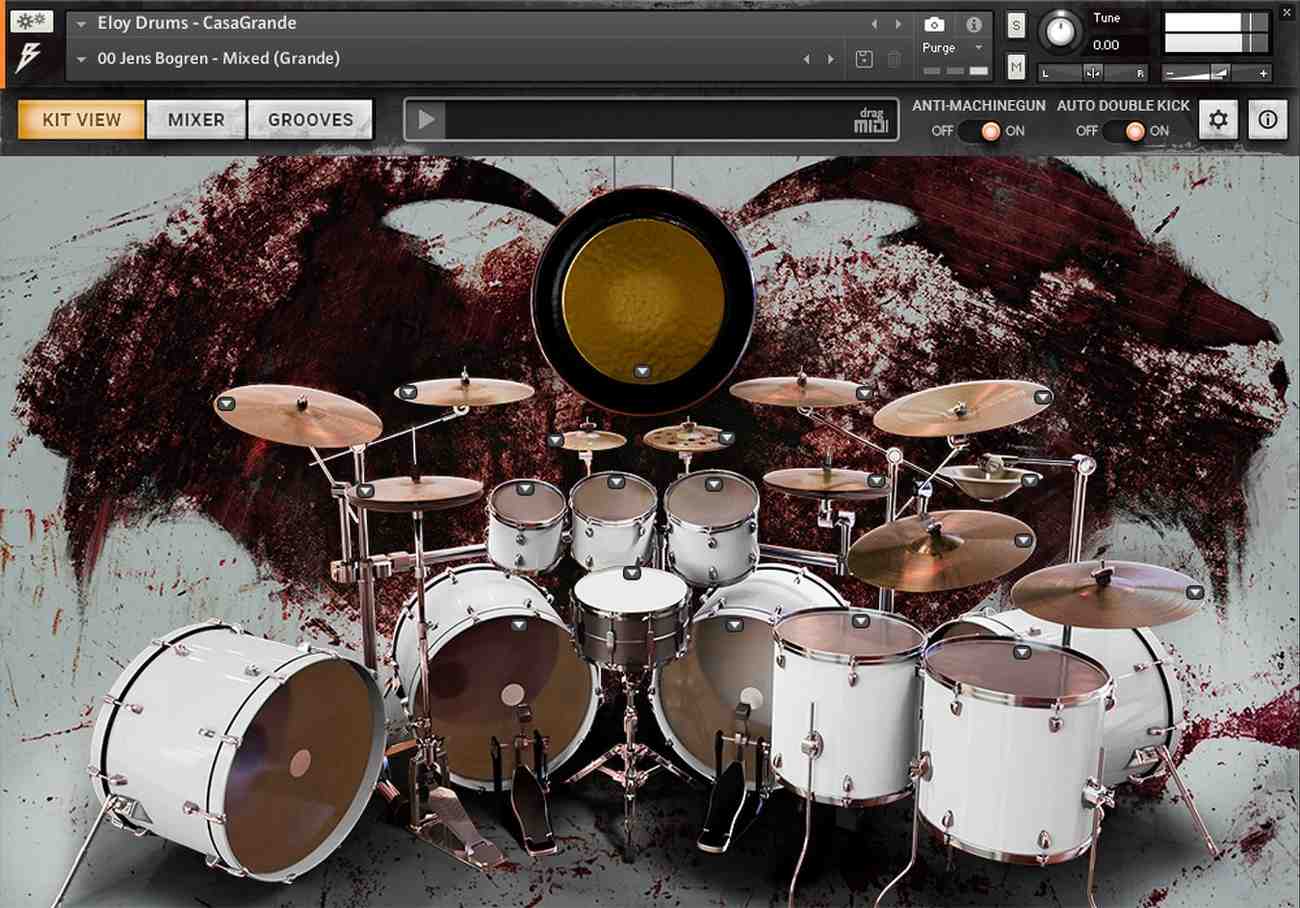Click the drag MIDI icon
The height and width of the screenshot is (908, 1300).
(x=871, y=120)
